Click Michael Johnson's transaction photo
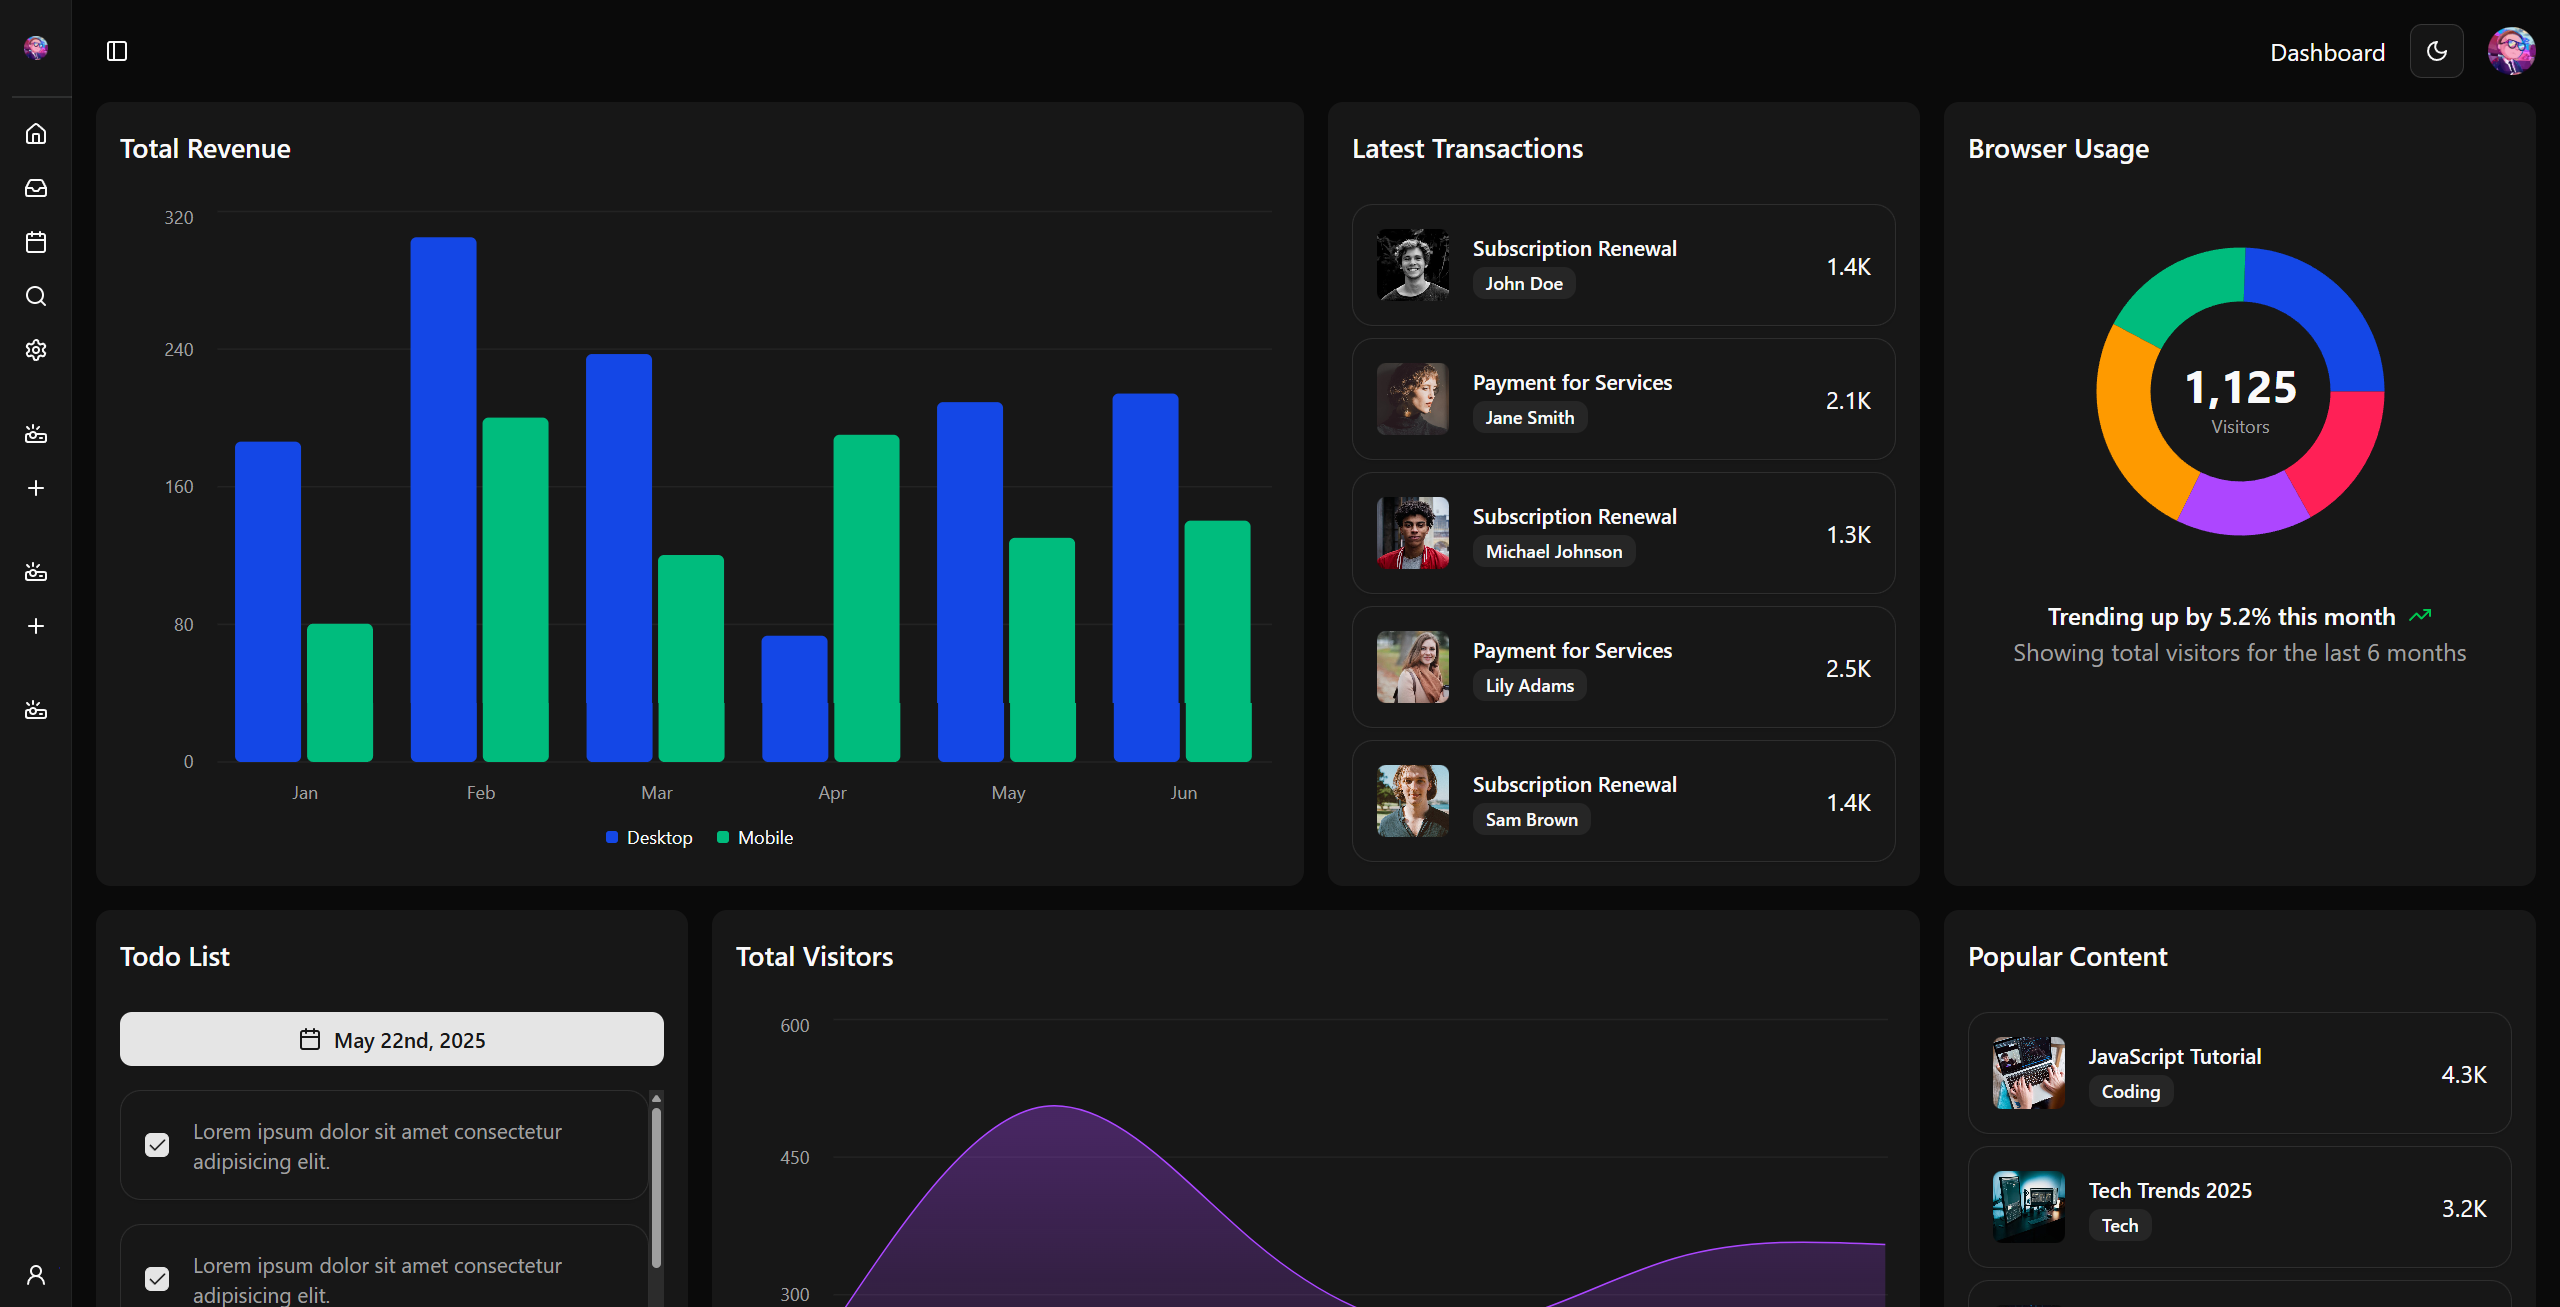This screenshot has width=2560, height=1307. coord(1413,533)
